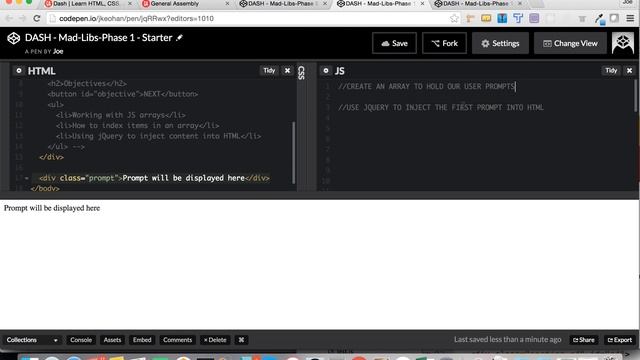Share the pen
Viewport: 640px width, 360px height.
coord(584,340)
